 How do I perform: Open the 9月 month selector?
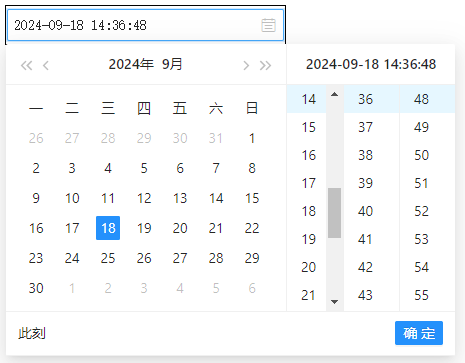tap(172, 64)
